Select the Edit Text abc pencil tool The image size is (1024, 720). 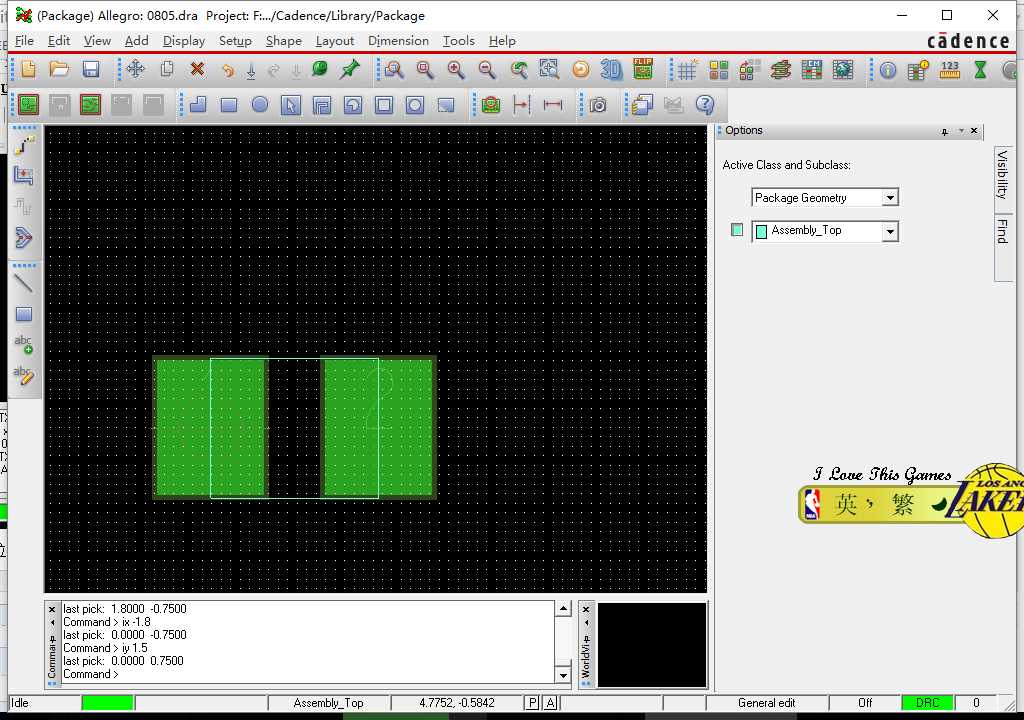[x=24, y=375]
